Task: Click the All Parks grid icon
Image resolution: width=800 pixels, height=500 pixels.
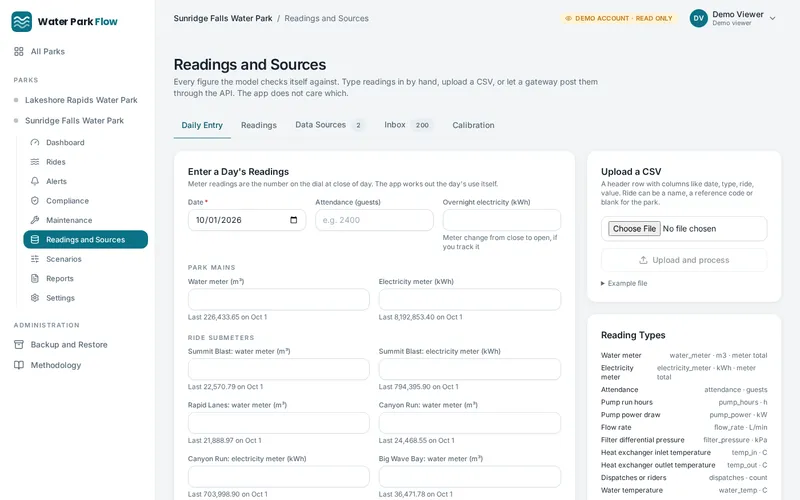Action: coord(19,52)
